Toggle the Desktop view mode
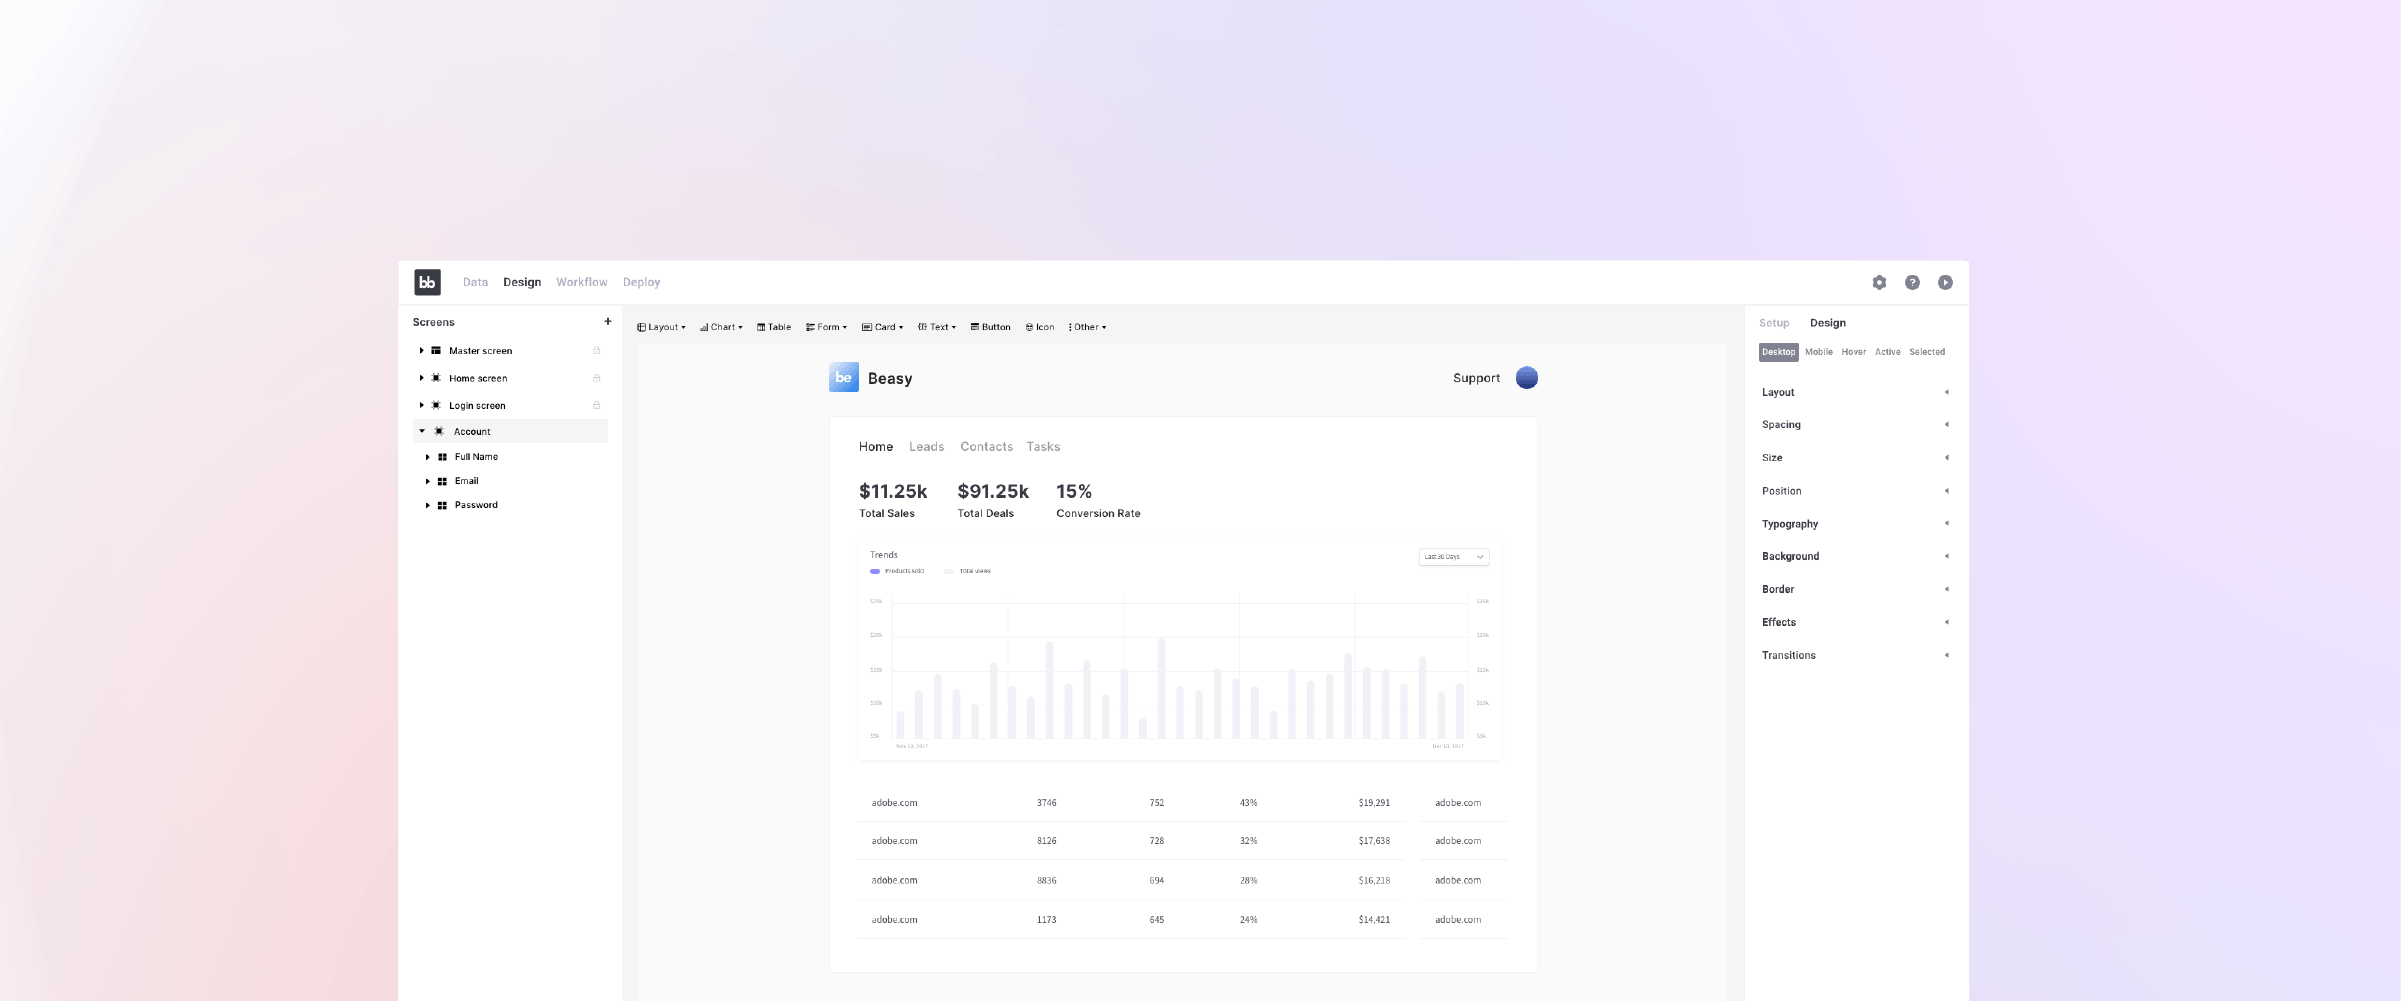 tap(1778, 351)
